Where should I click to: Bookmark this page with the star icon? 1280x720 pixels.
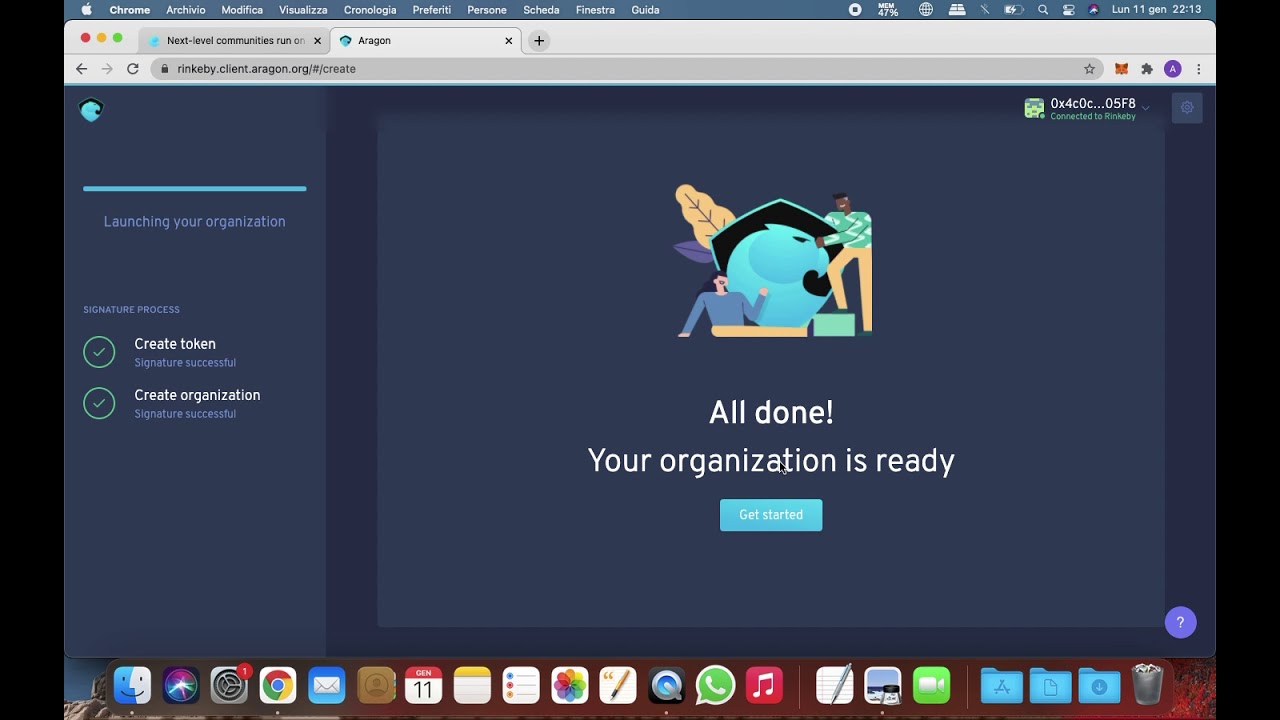click(x=1089, y=69)
